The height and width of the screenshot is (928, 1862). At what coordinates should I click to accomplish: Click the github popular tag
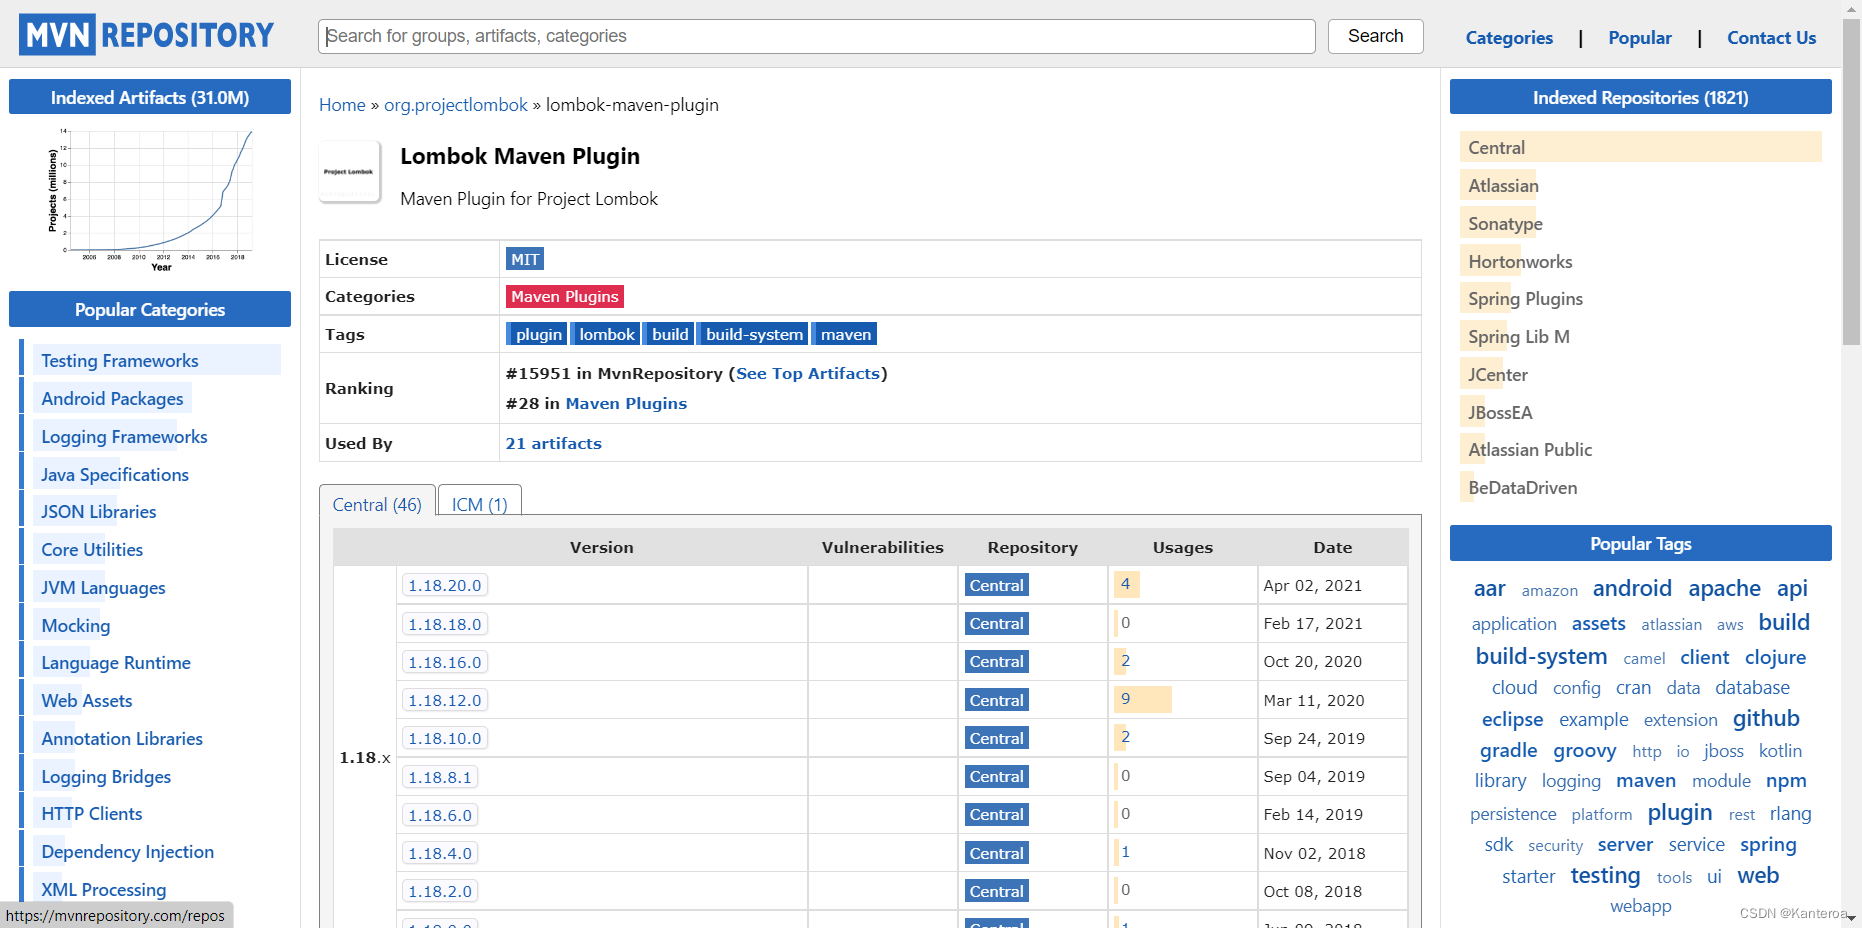[1766, 718]
